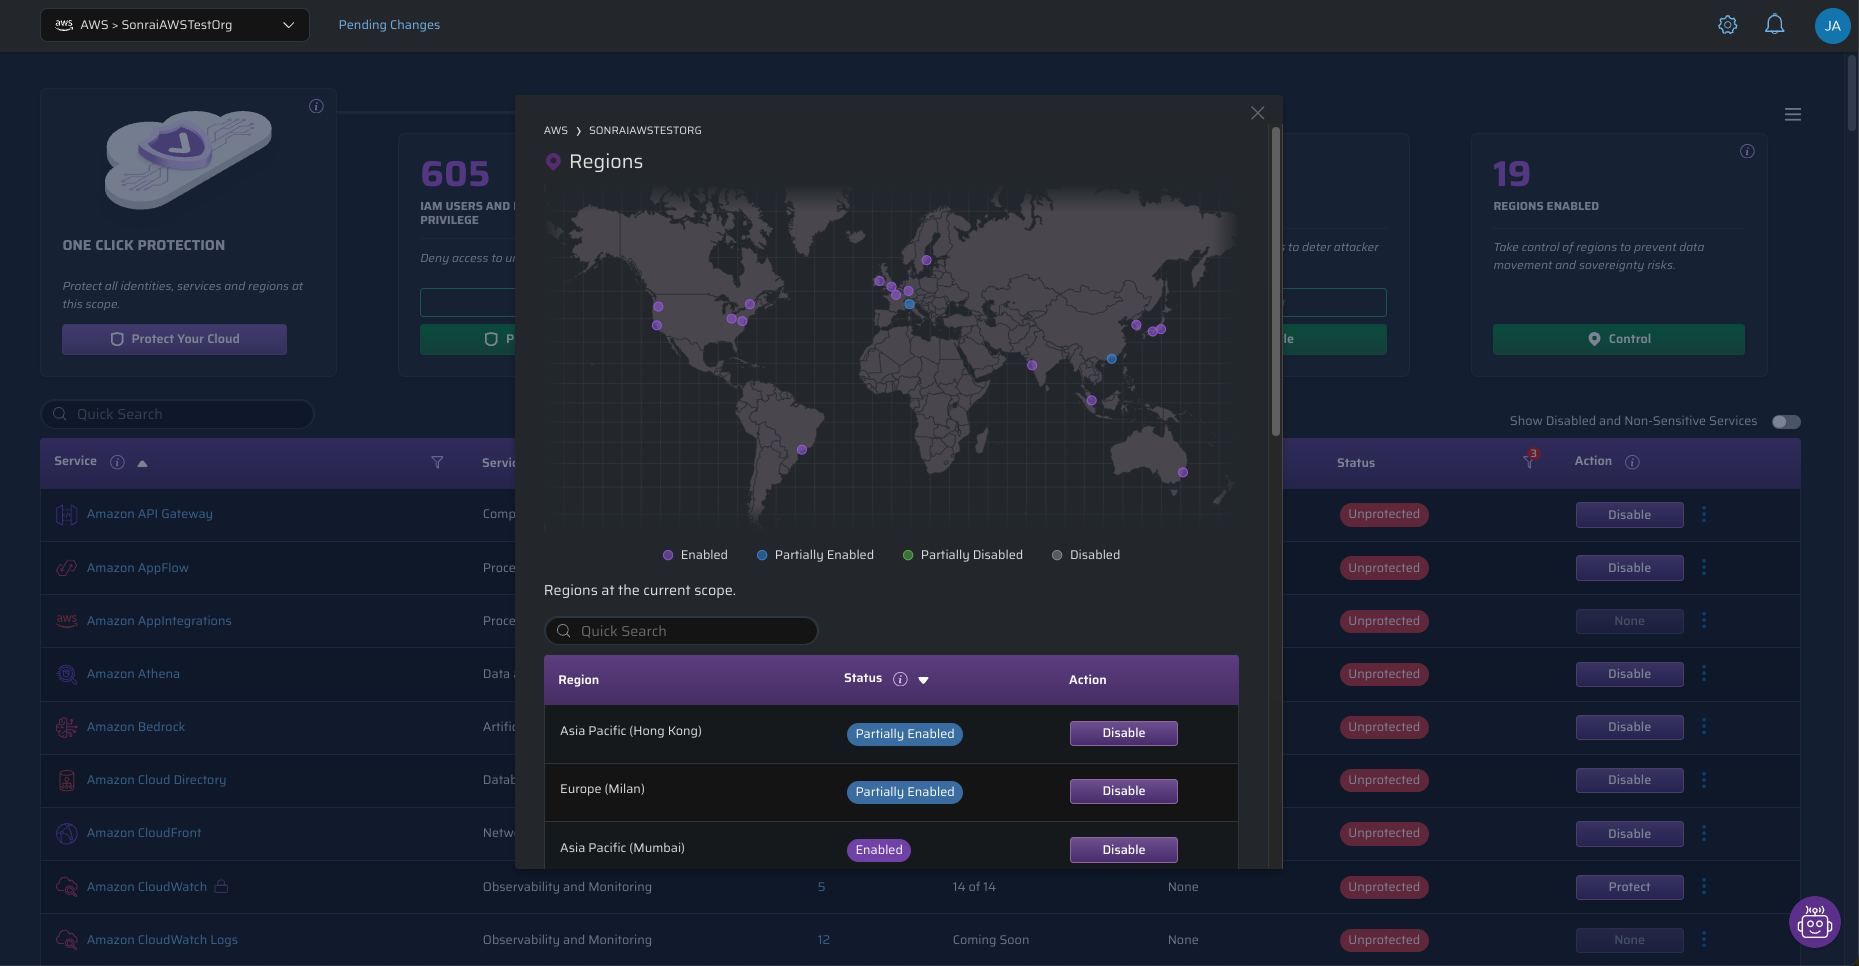The height and width of the screenshot is (966, 1859).
Task: Disable Amazon API Gateway service
Action: [x=1630, y=515]
